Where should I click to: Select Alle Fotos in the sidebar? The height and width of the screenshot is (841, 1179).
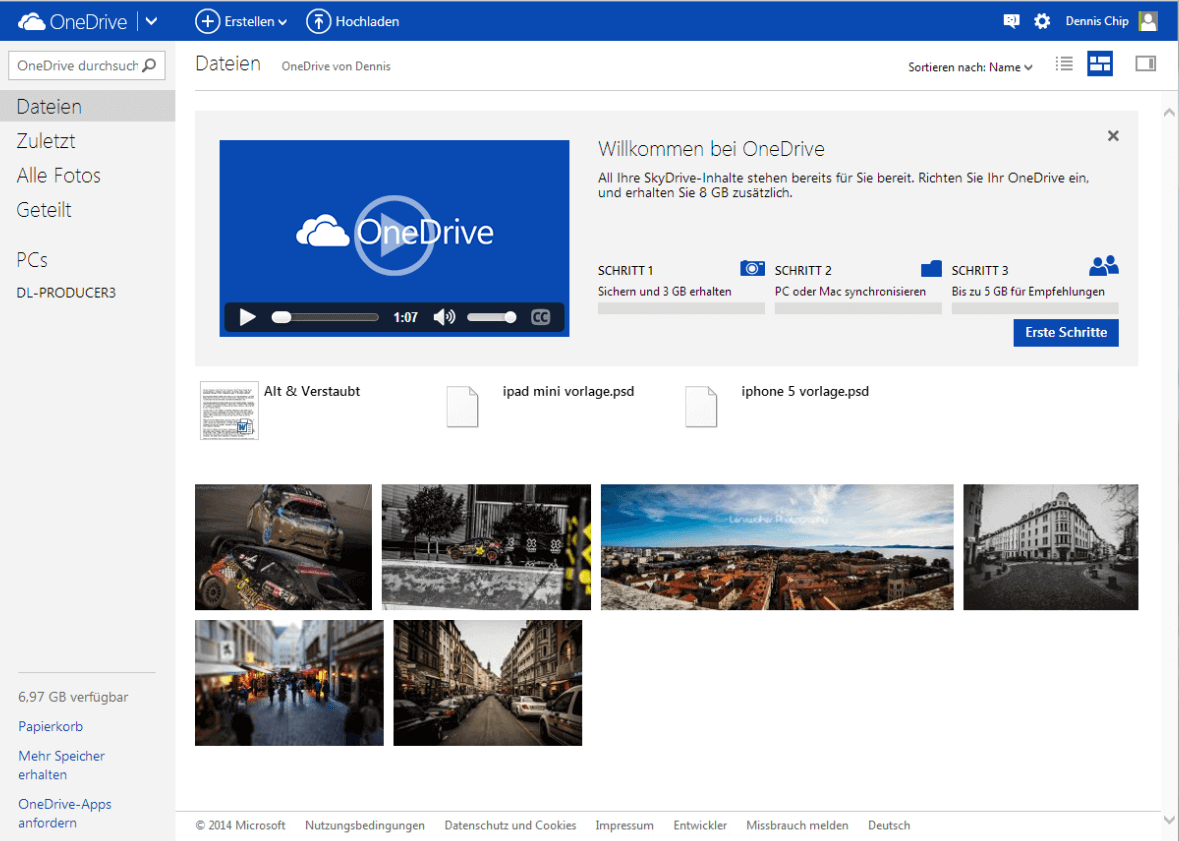coord(58,175)
